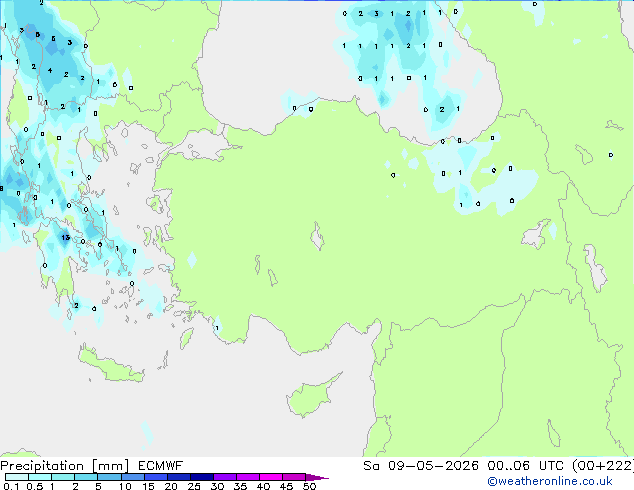Click the 0.5–1 mm legend swatch
Screen dimensions: 634x490
point(40,477)
